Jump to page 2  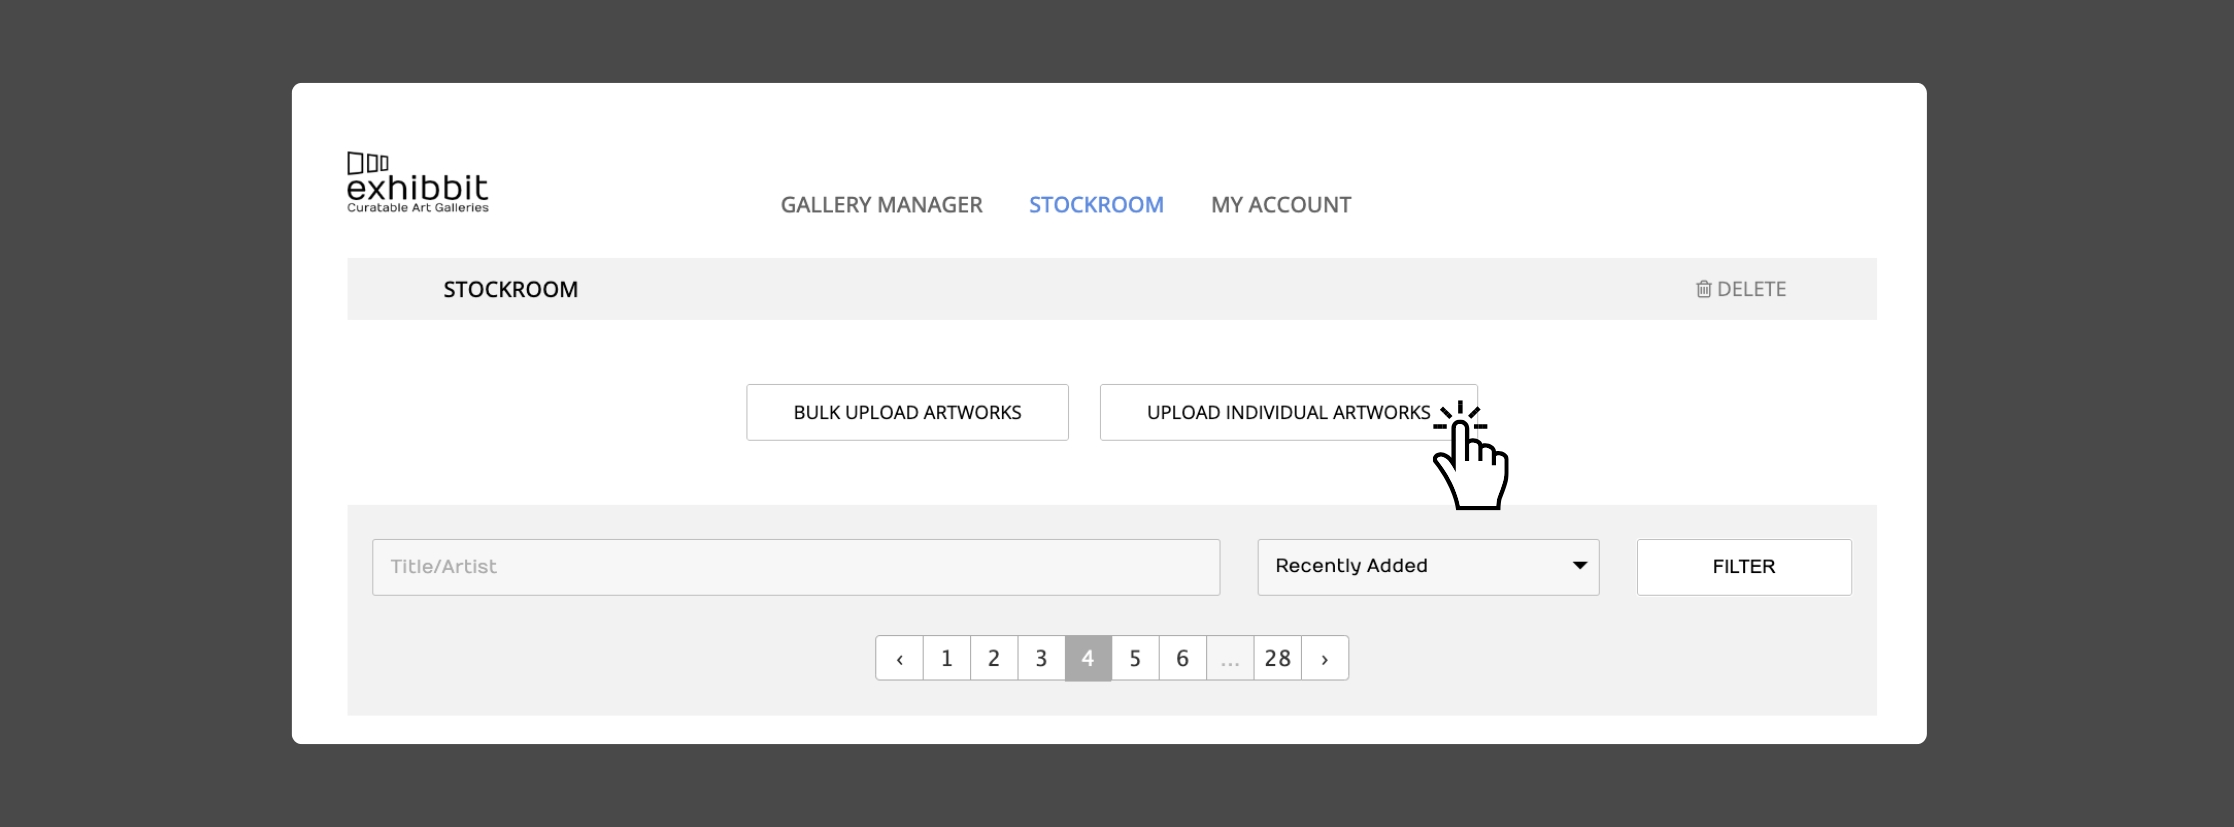994,658
